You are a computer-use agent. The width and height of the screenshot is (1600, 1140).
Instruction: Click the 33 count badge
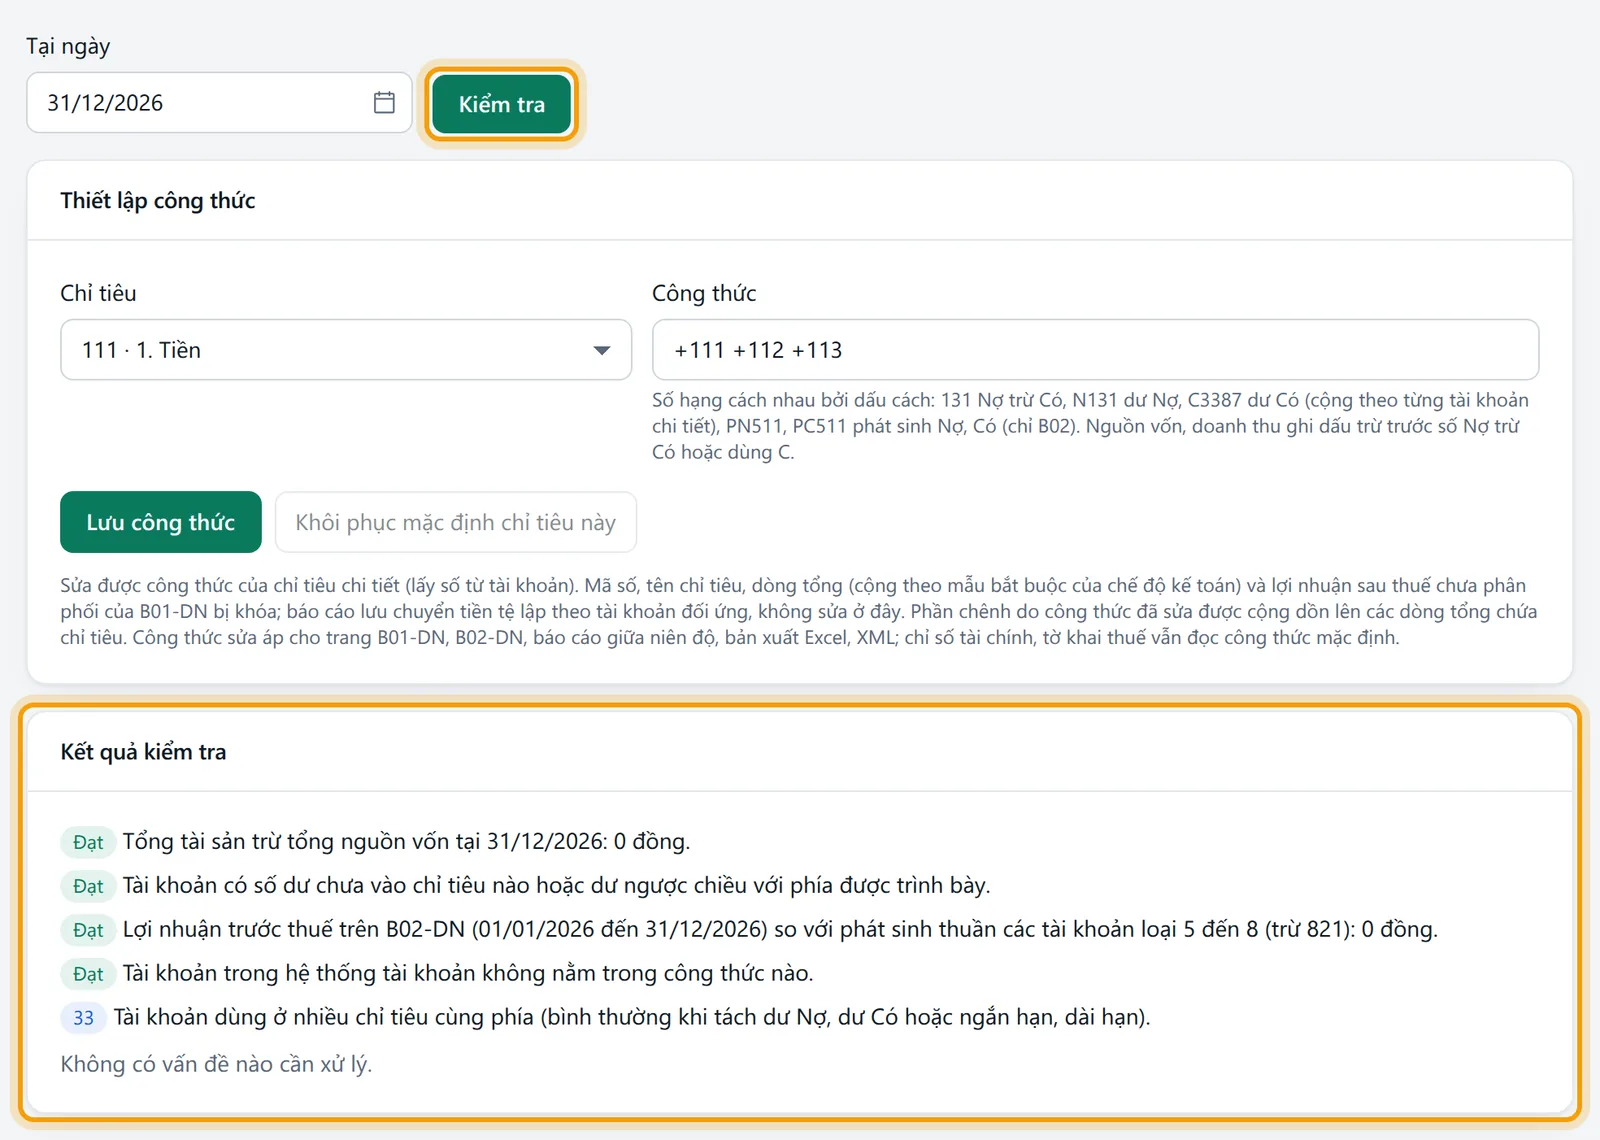click(83, 1018)
